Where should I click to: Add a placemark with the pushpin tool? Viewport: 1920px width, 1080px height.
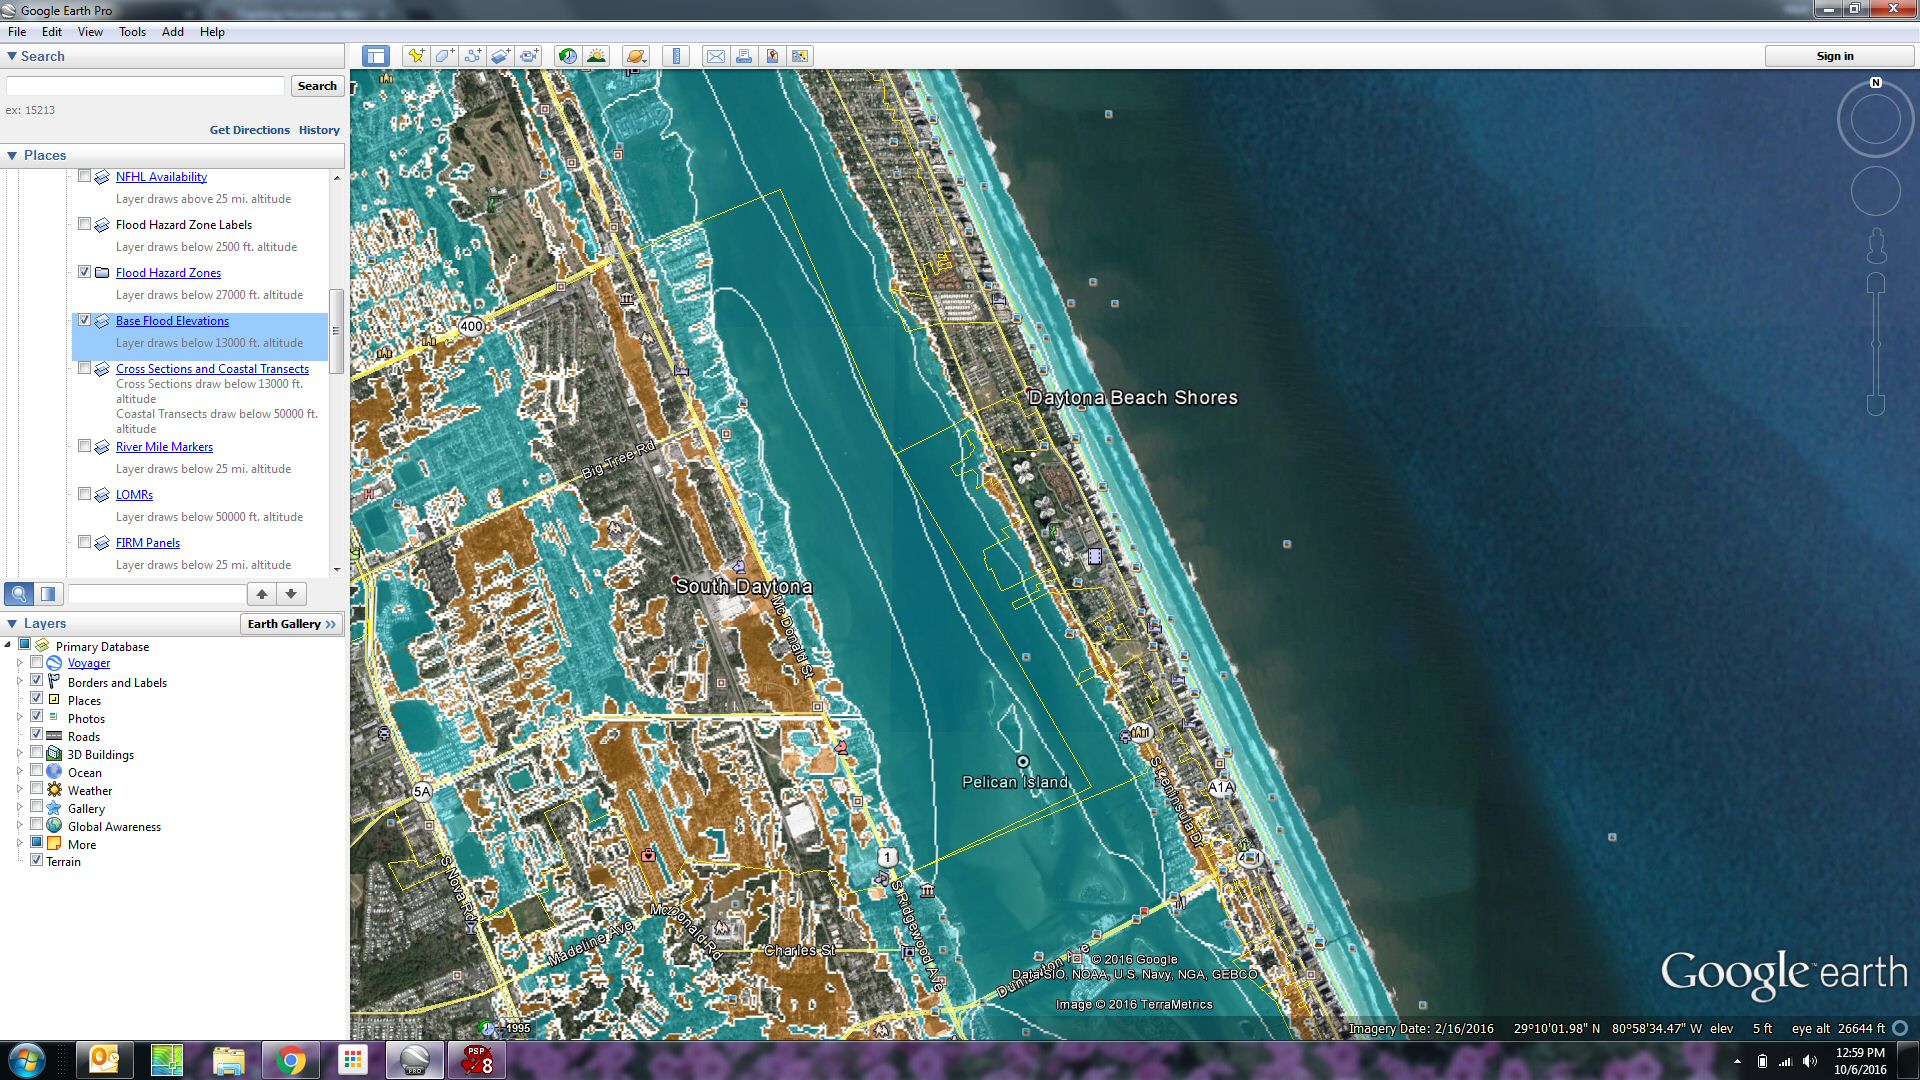[x=416, y=56]
